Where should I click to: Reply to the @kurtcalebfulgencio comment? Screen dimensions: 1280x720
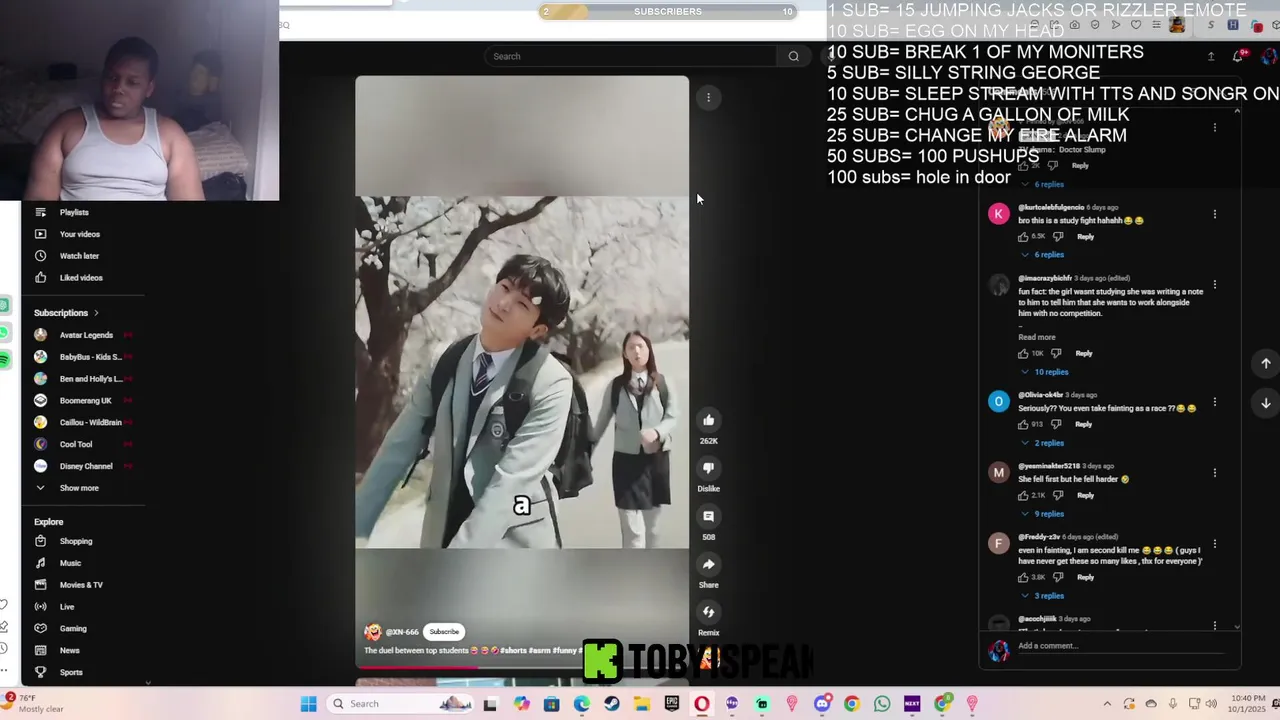tap(1085, 237)
